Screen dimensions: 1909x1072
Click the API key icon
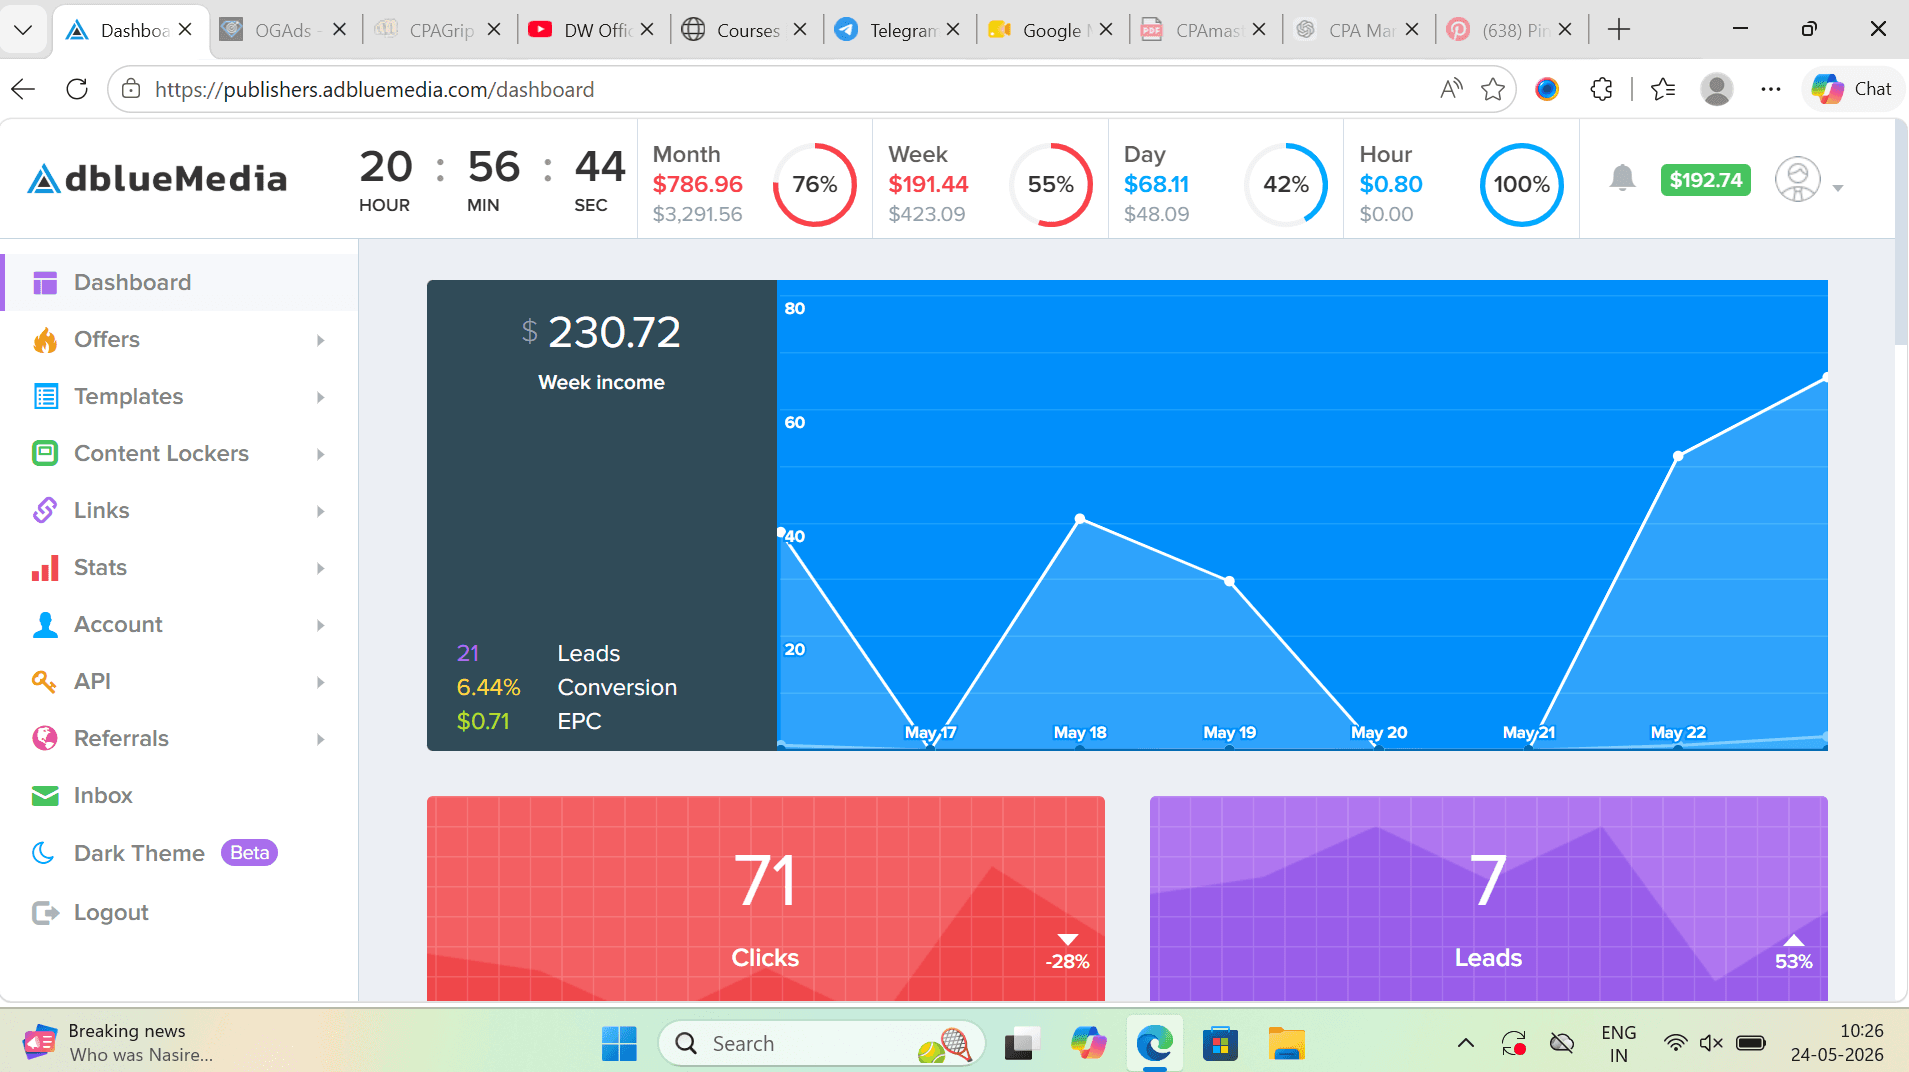coord(45,682)
